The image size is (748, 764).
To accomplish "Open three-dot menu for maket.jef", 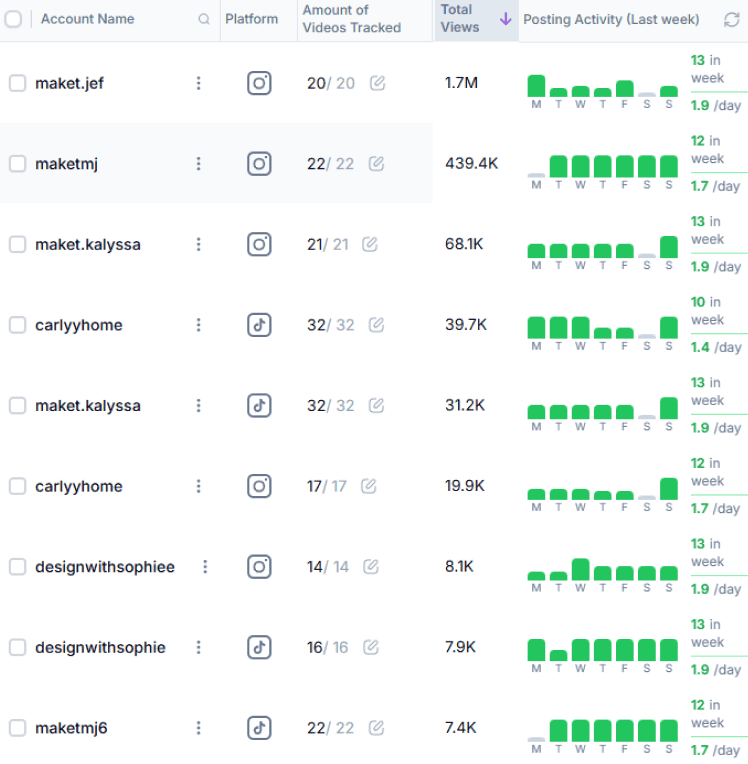I will click(198, 83).
